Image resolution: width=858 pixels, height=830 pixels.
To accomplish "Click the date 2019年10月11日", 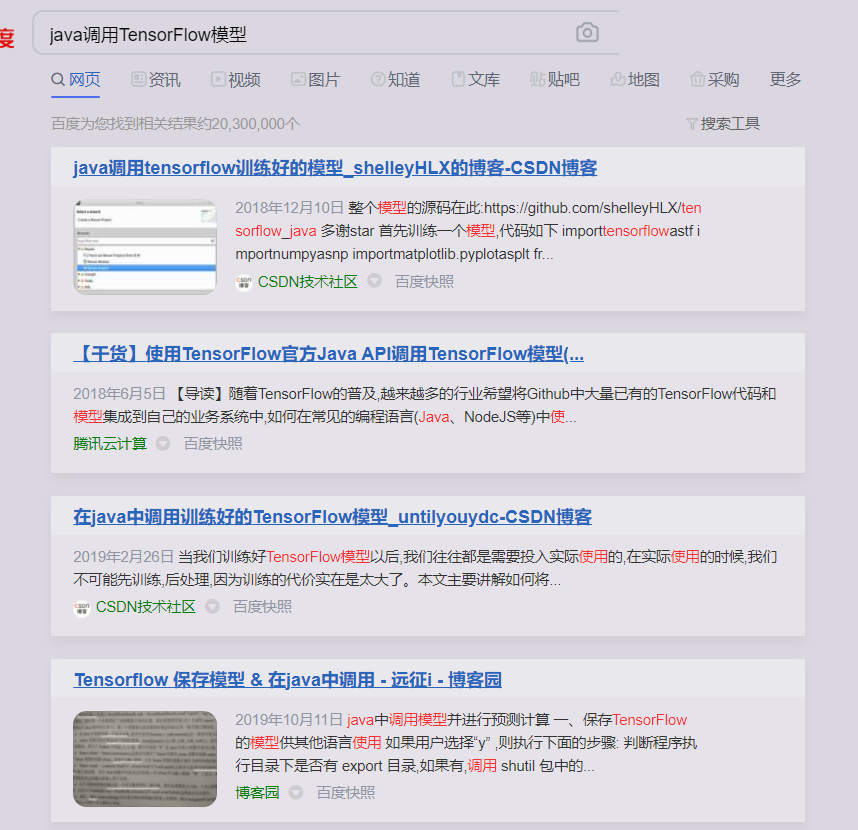I will pos(289,720).
